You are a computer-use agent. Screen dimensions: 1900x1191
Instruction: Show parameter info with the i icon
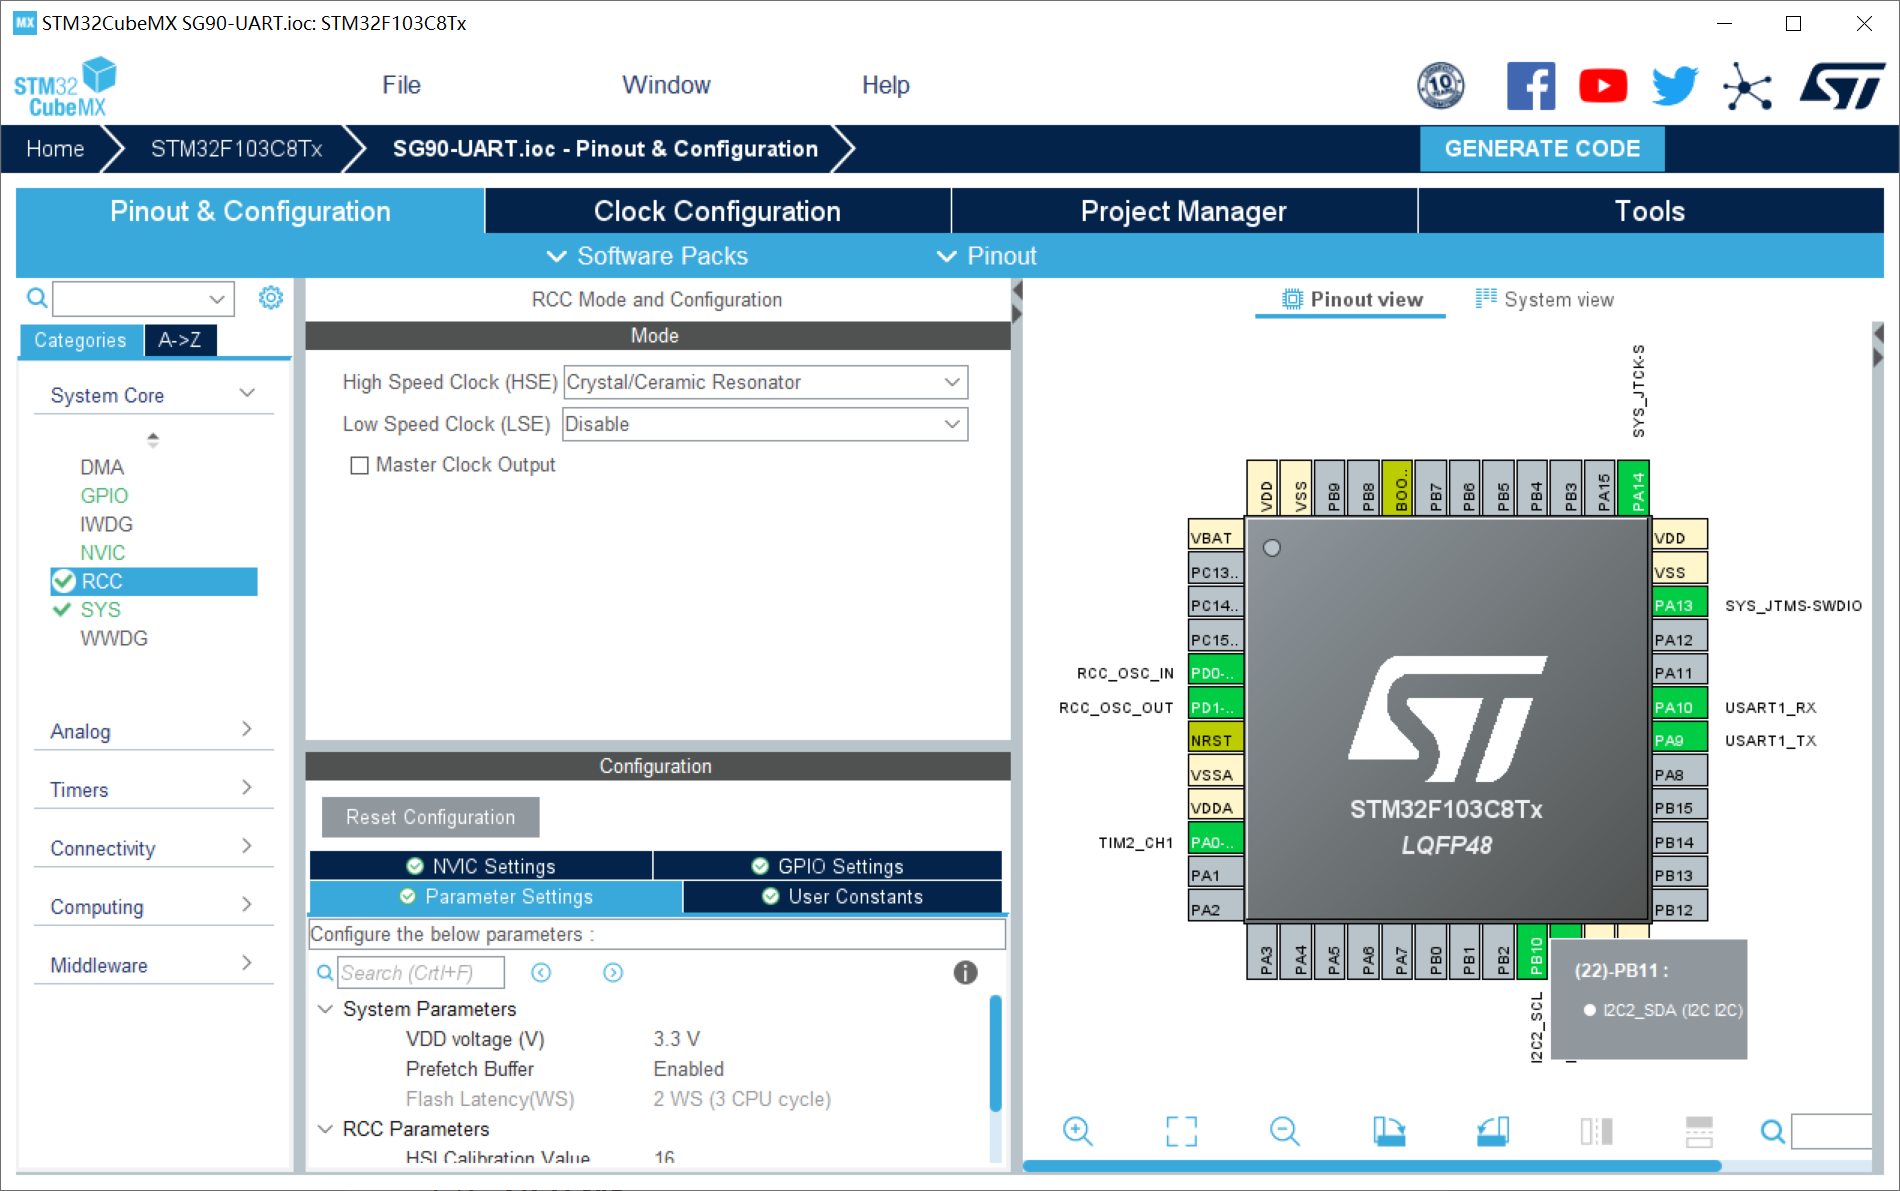965,972
